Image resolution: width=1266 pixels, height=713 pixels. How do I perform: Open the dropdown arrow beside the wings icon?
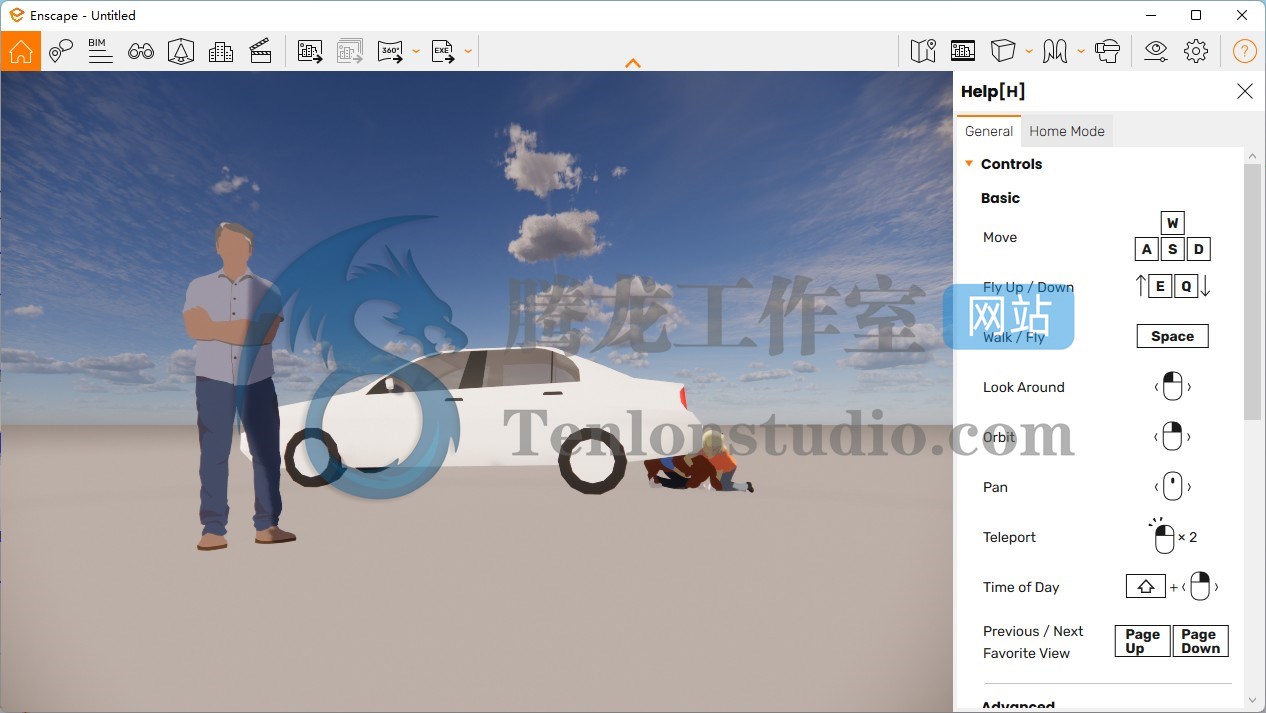click(x=1081, y=52)
